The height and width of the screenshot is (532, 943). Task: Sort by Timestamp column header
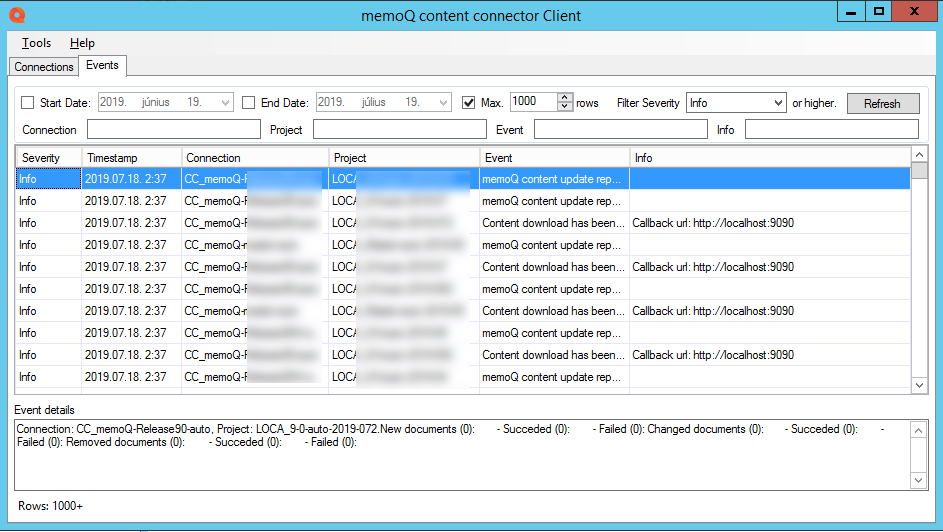(132, 158)
